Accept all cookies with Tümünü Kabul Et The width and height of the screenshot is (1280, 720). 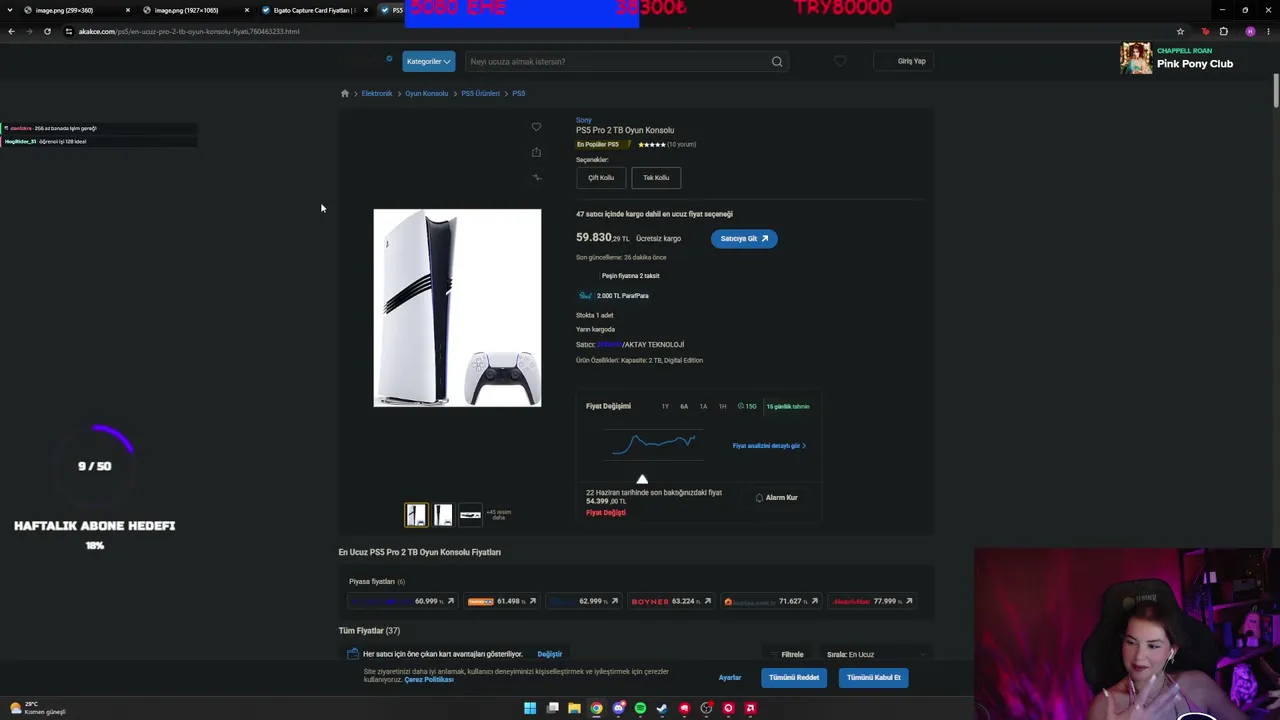874,677
